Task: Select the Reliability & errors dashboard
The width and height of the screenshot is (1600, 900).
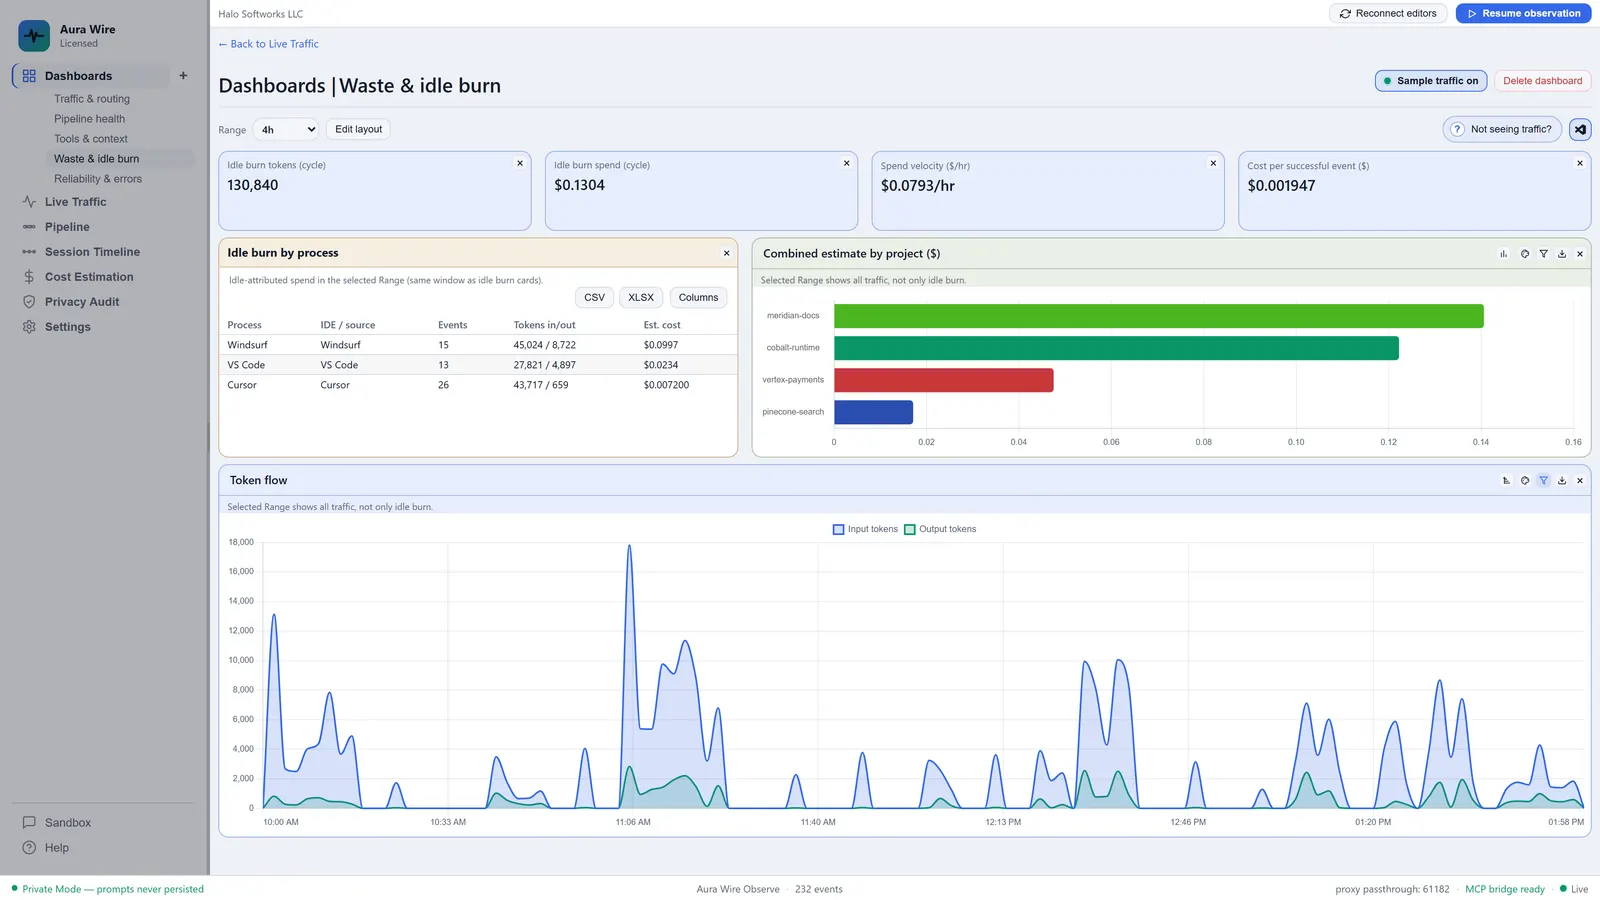Action: [98, 179]
